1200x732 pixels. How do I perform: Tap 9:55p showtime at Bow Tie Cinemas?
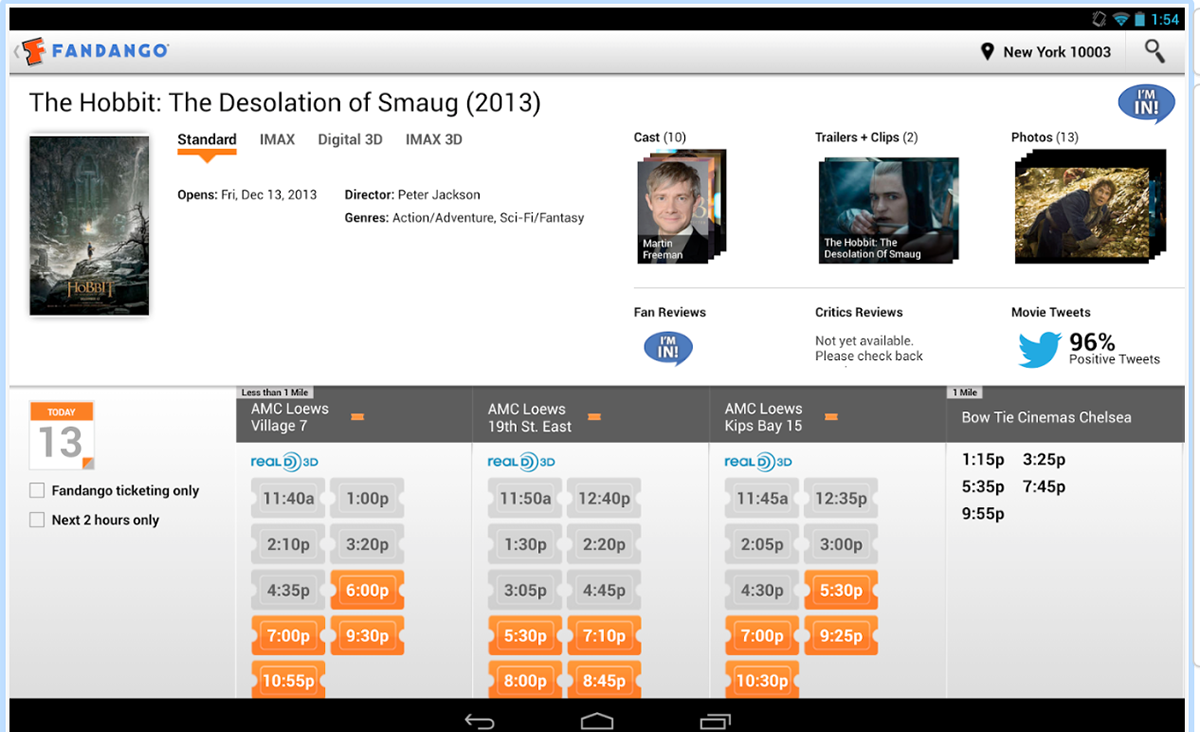(983, 514)
